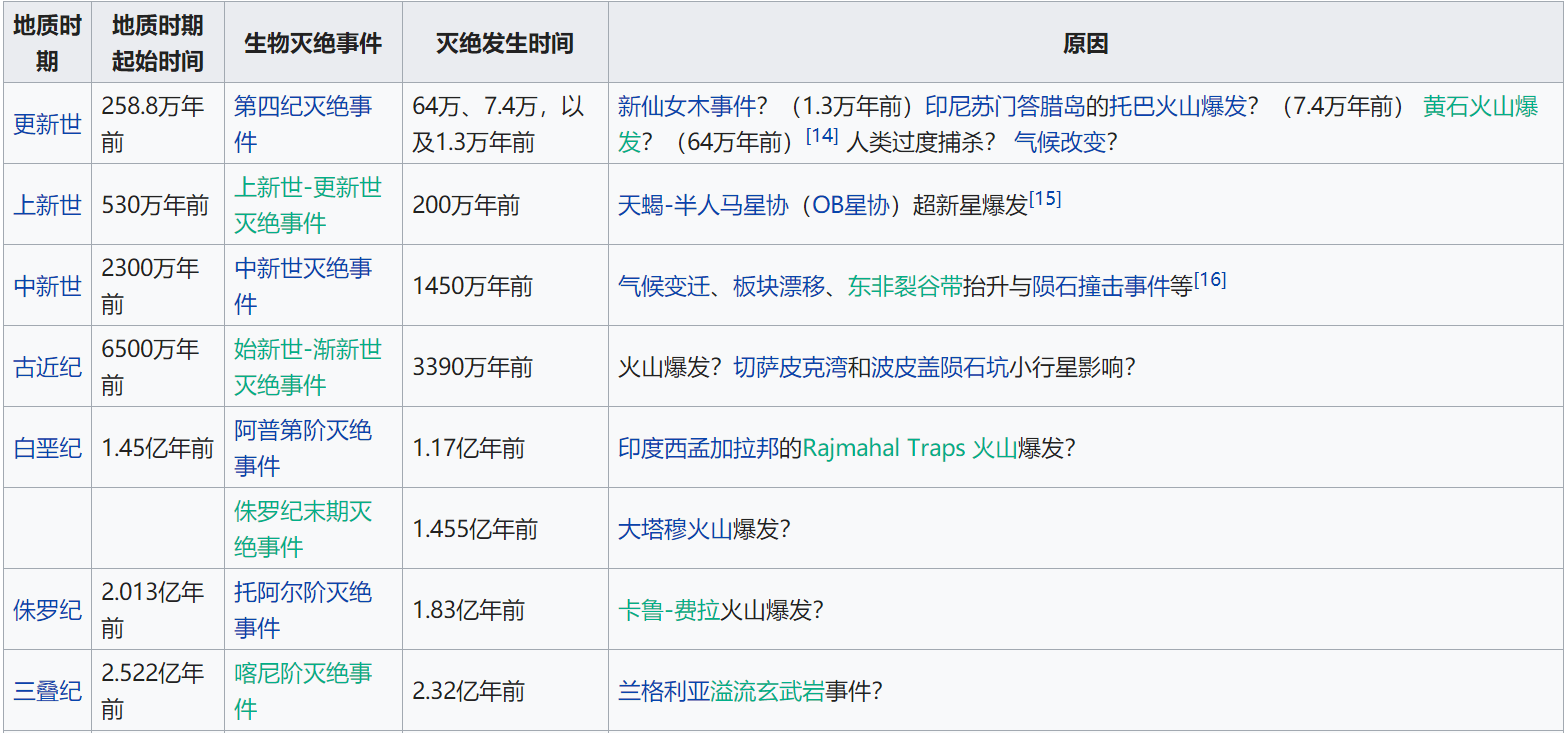The image size is (1566, 733).
Task: Open the 阿普第阶灭绝事件 link
Action: point(303,448)
